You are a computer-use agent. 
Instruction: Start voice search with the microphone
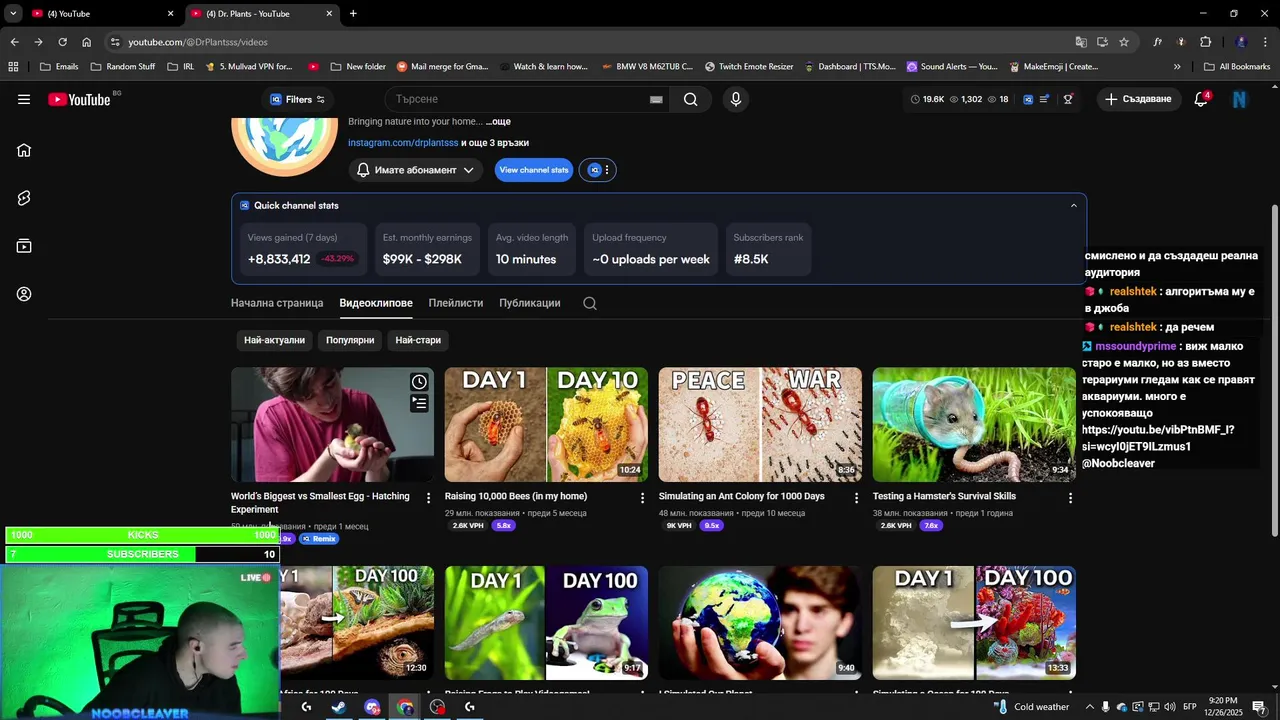pyautogui.click(x=736, y=99)
